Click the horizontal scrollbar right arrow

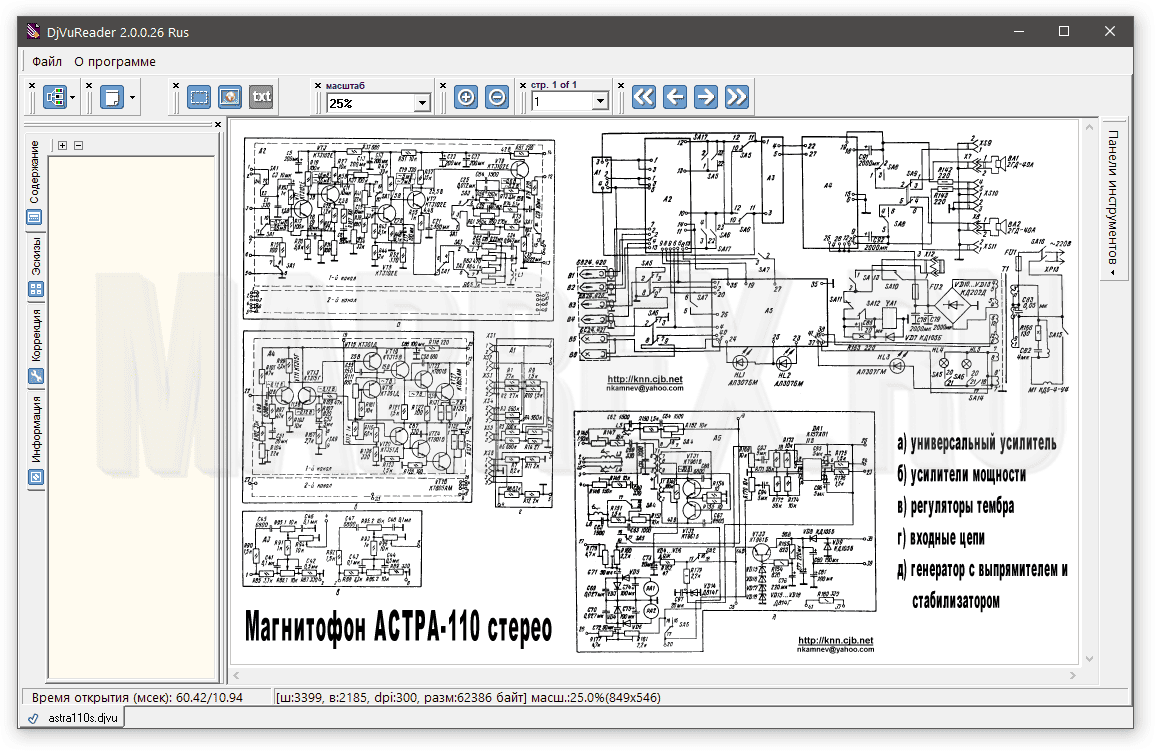(1072, 675)
